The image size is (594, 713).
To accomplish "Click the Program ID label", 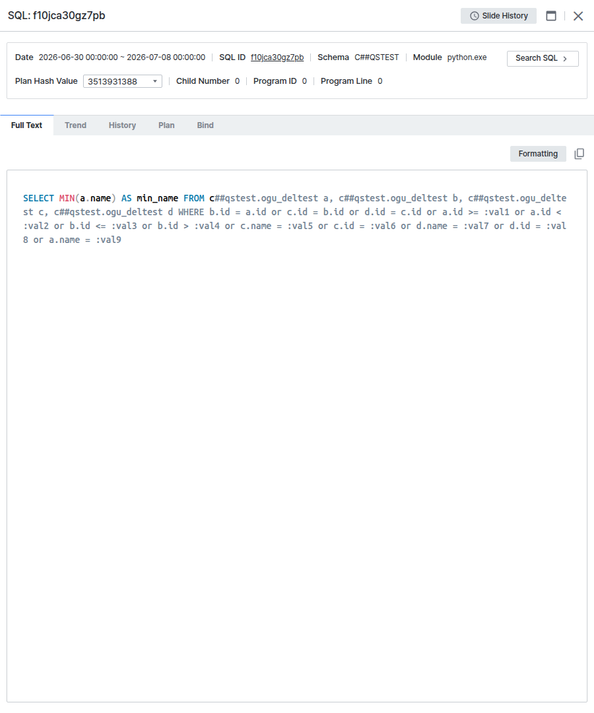I will point(275,81).
